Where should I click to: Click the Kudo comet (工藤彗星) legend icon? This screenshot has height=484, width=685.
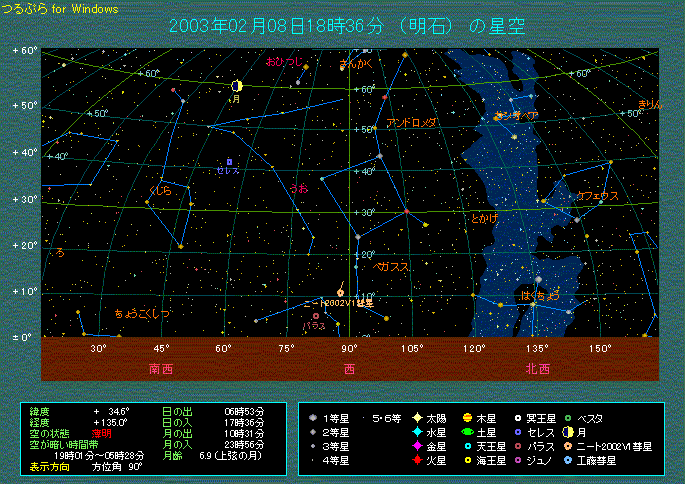[568, 460]
